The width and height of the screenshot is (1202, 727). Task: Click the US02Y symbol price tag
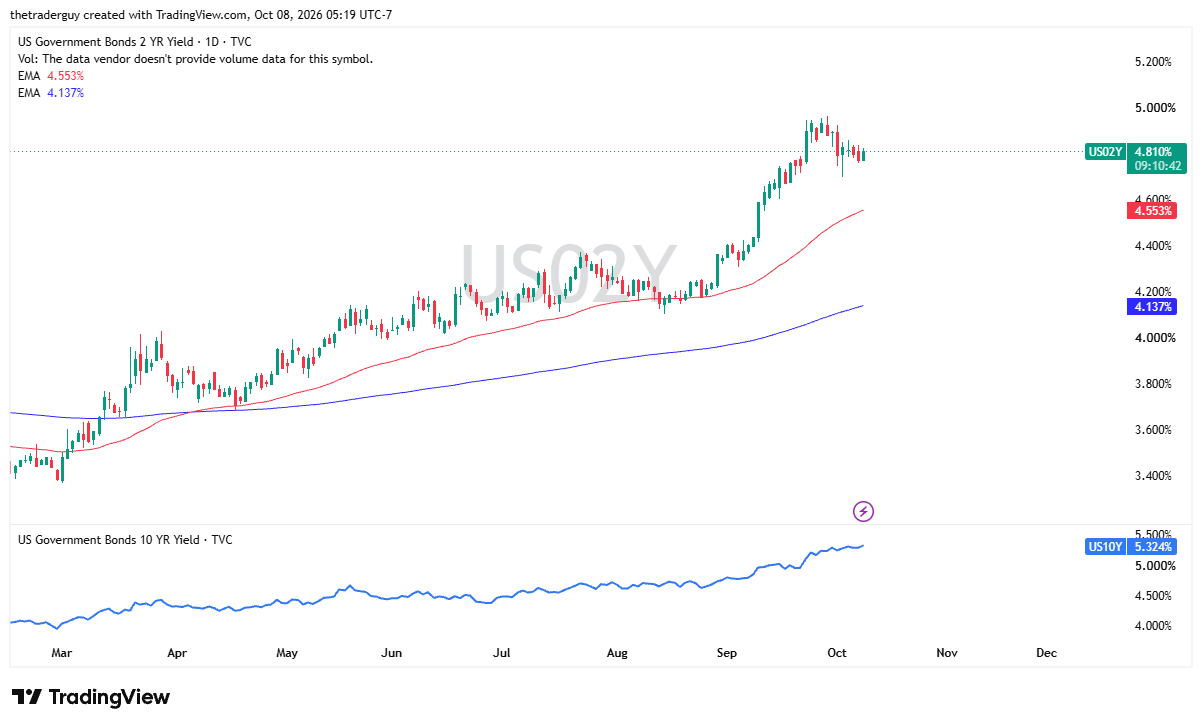[x=1105, y=152]
